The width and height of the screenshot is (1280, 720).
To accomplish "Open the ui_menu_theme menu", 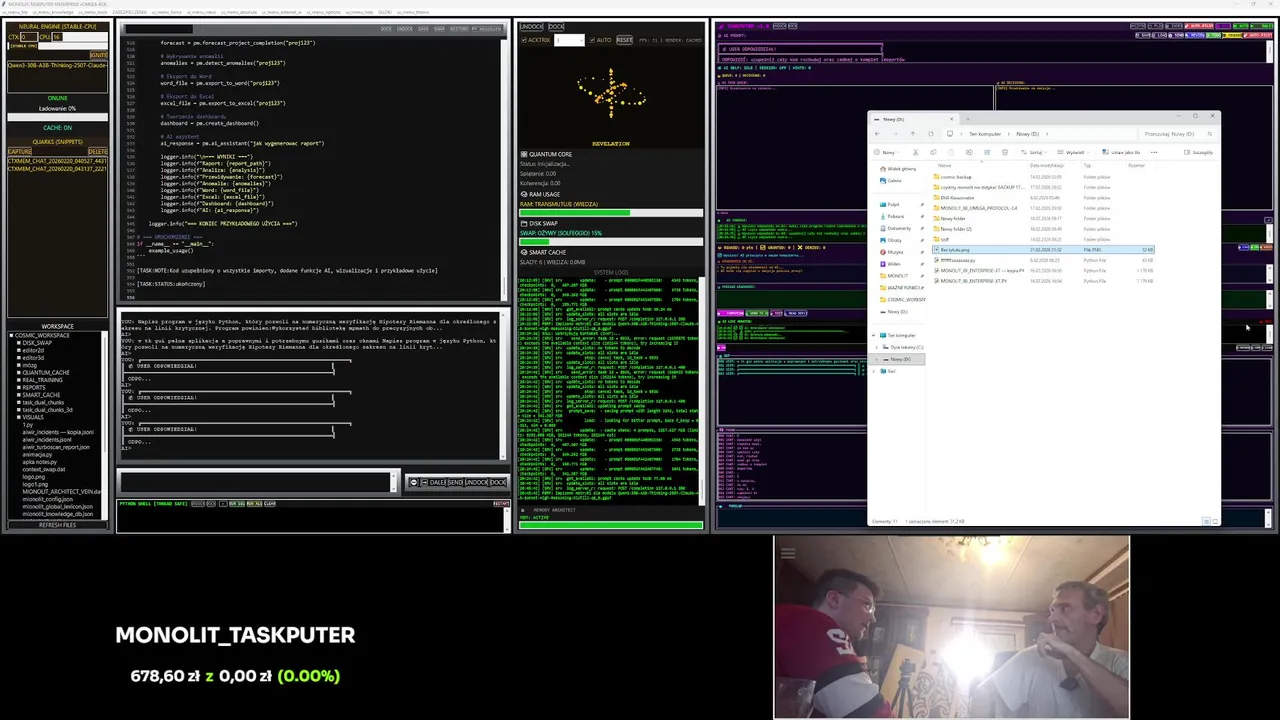I will click(x=412, y=12).
